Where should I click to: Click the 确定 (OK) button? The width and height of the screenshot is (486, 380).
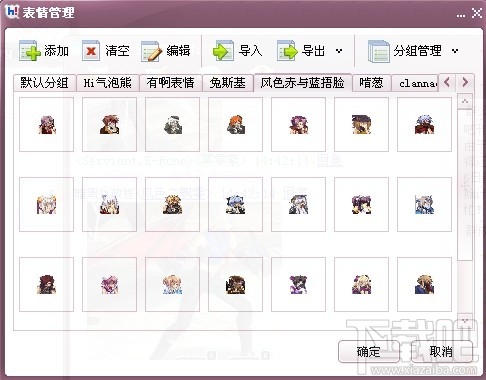click(x=368, y=351)
